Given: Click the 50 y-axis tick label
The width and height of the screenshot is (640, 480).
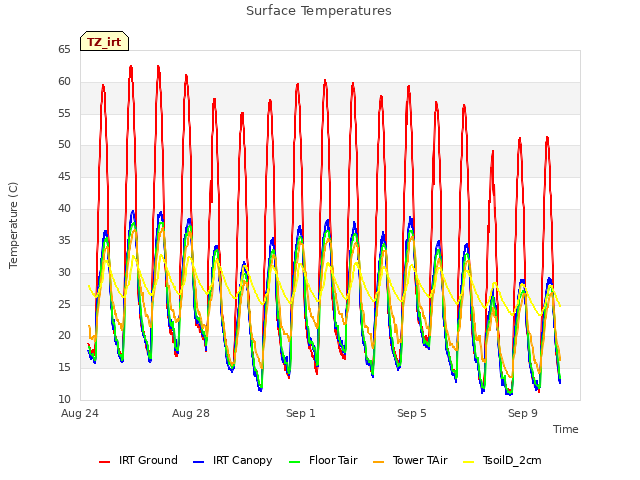Looking at the screenshot, I should [64, 145].
